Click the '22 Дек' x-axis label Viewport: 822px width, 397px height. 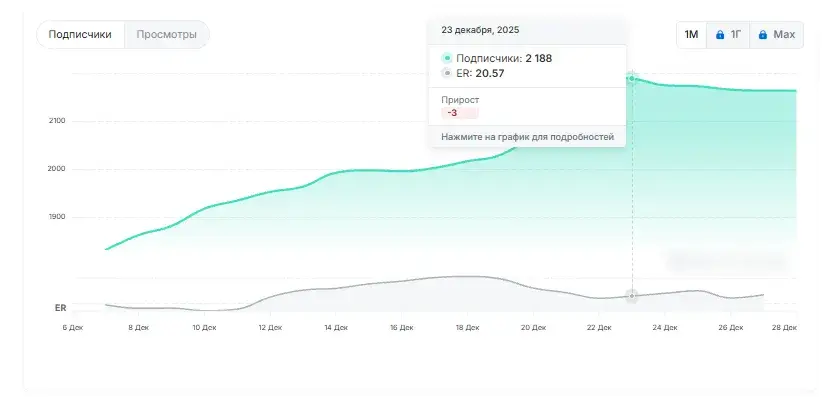[599, 328]
